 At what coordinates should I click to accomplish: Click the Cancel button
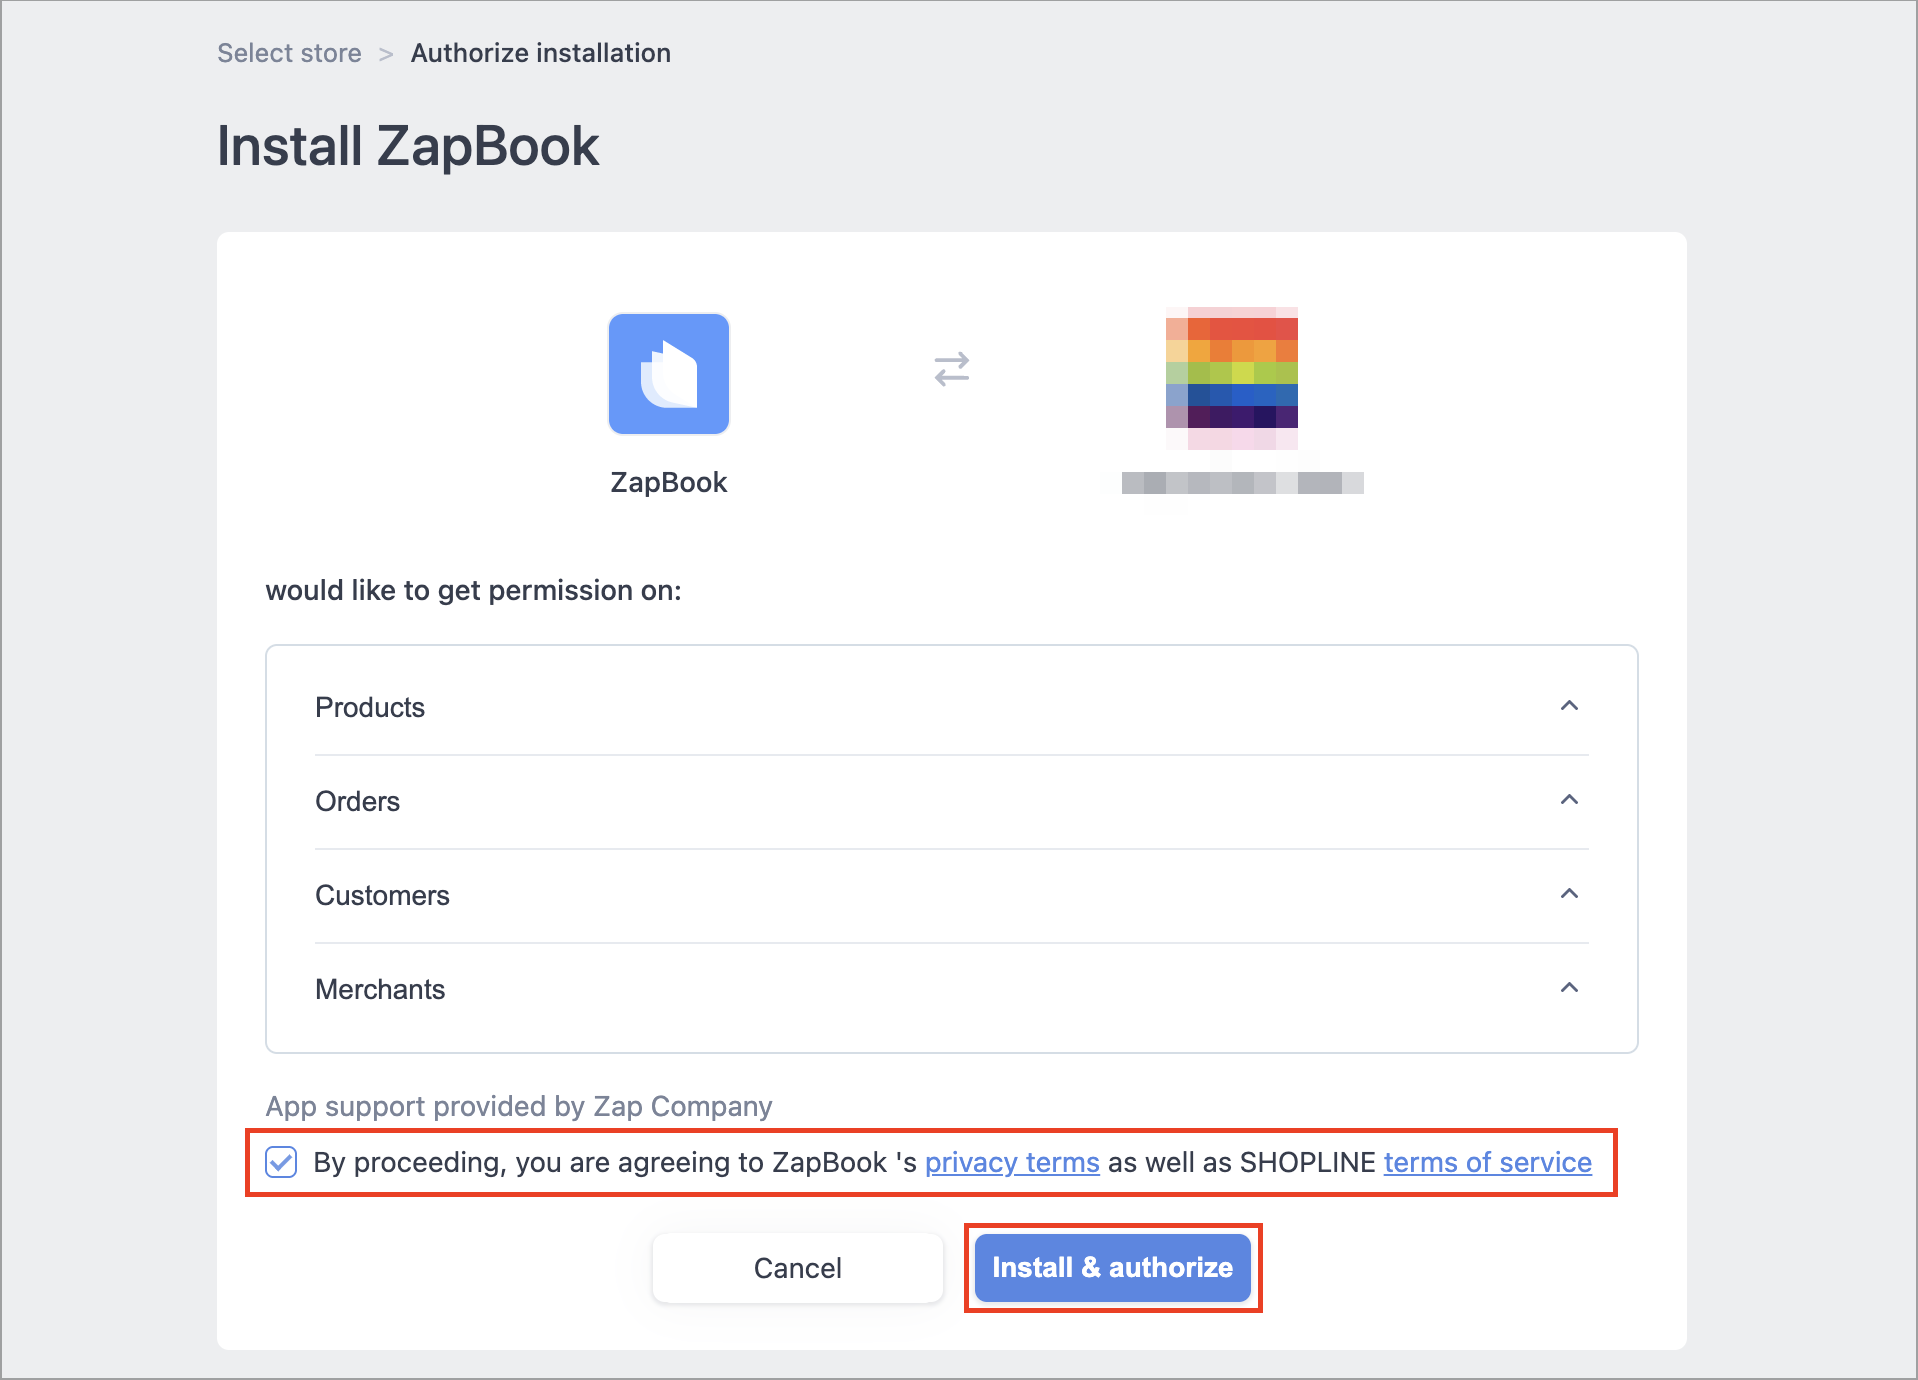pos(797,1268)
